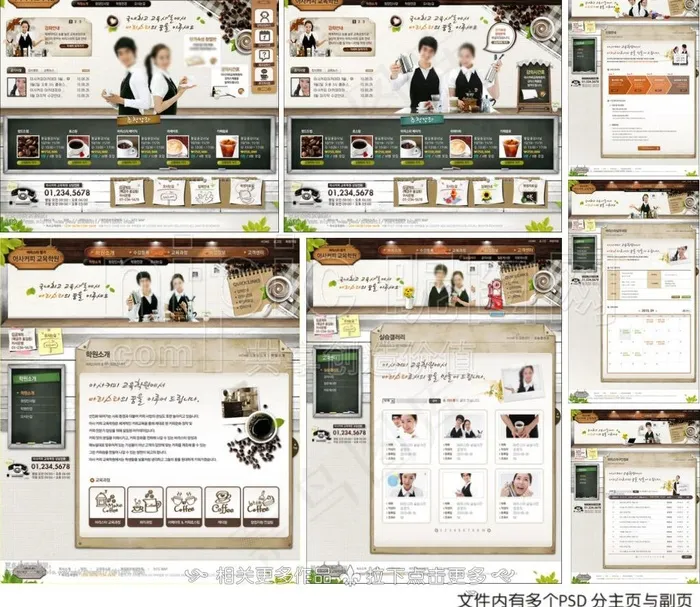Viewport: 700px width, 607px height.
Task: Click the 아사커피 교육학원 logo sign on 학원소개 page
Action: [35, 256]
